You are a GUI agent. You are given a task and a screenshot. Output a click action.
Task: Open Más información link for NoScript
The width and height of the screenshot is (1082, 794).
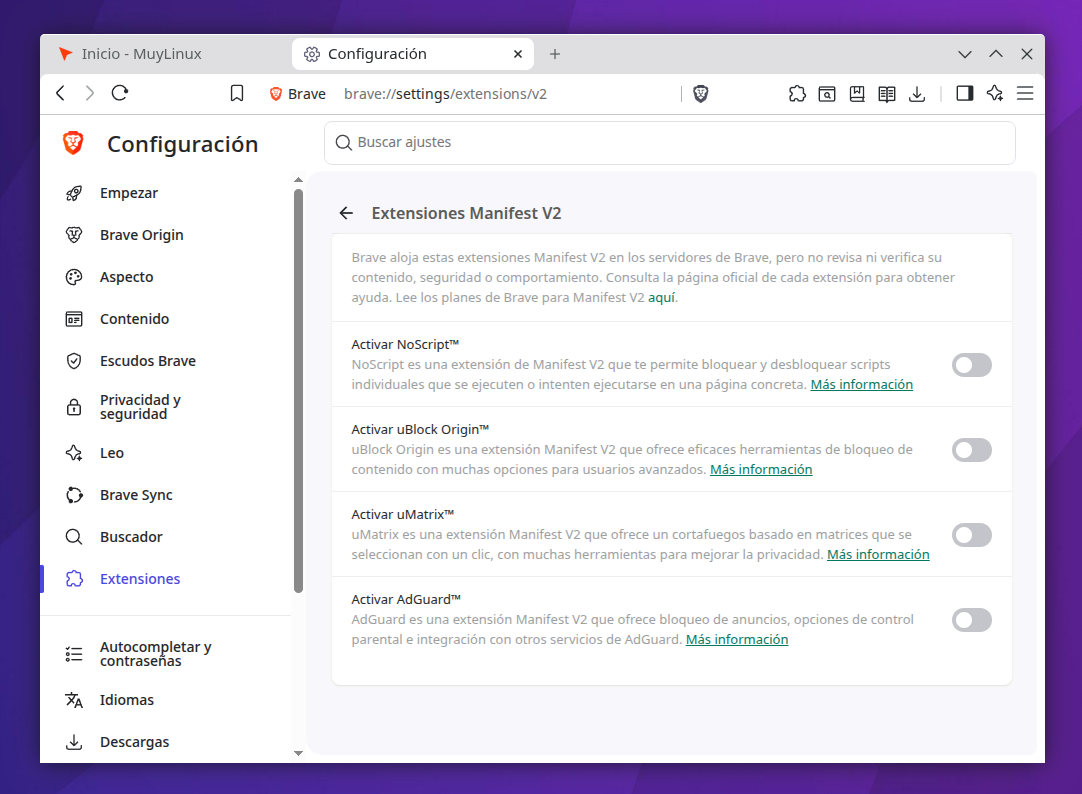861,384
